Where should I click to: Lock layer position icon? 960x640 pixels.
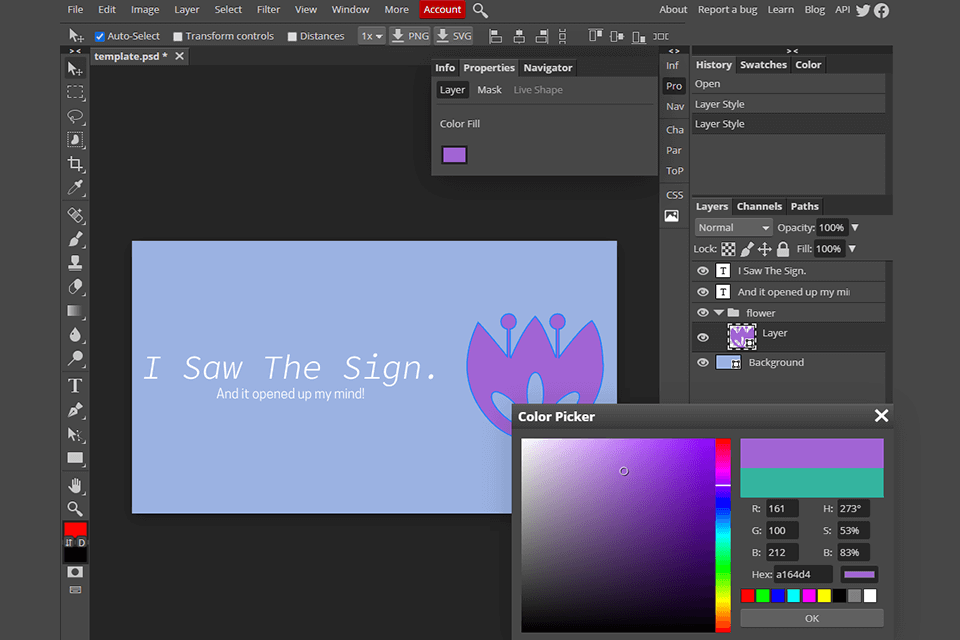click(x=765, y=249)
